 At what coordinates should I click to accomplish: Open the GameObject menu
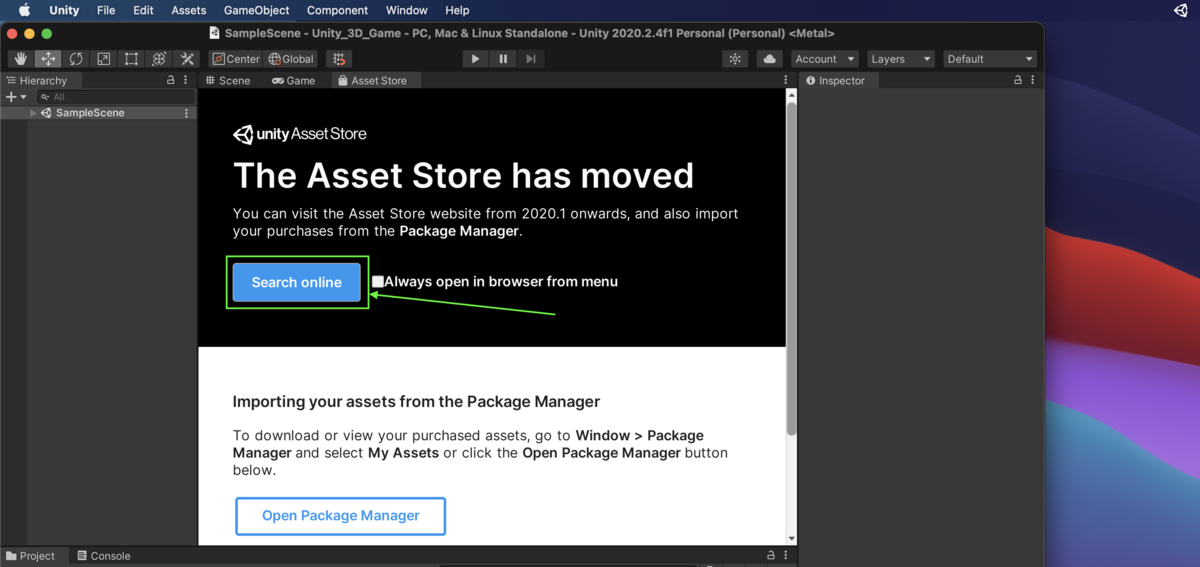pyautogui.click(x=257, y=10)
